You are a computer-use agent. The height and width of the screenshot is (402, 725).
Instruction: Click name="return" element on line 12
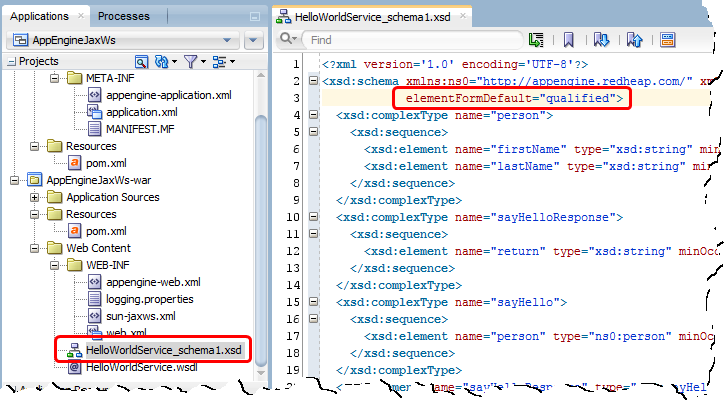[500, 252]
